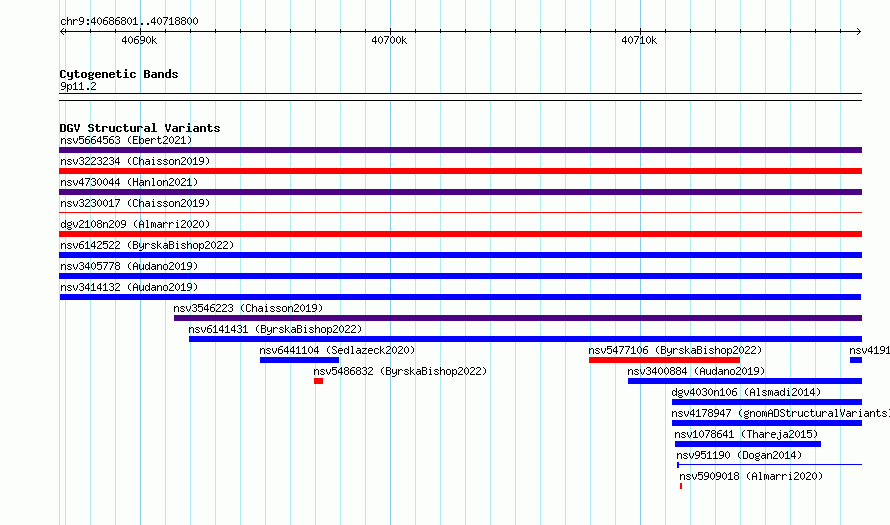Click the 40710k ruler tick label

pos(639,40)
